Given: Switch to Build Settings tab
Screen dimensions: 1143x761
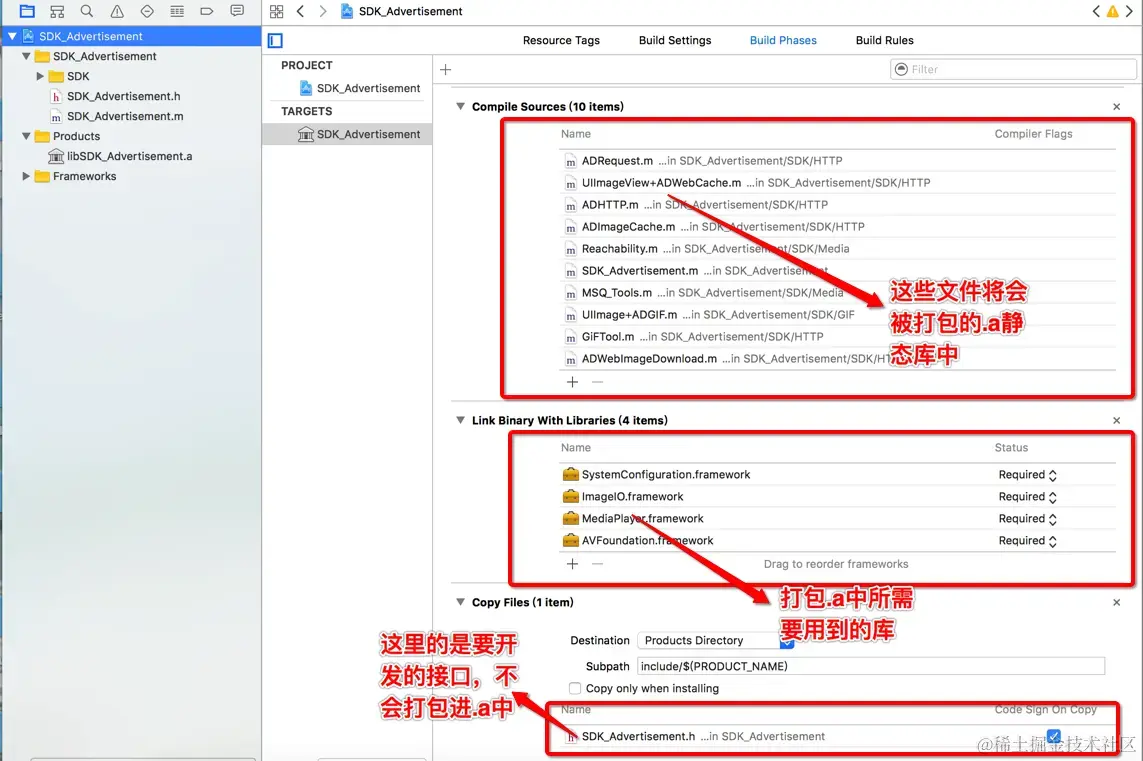Looking at the screenshot, I should point(675,40).
